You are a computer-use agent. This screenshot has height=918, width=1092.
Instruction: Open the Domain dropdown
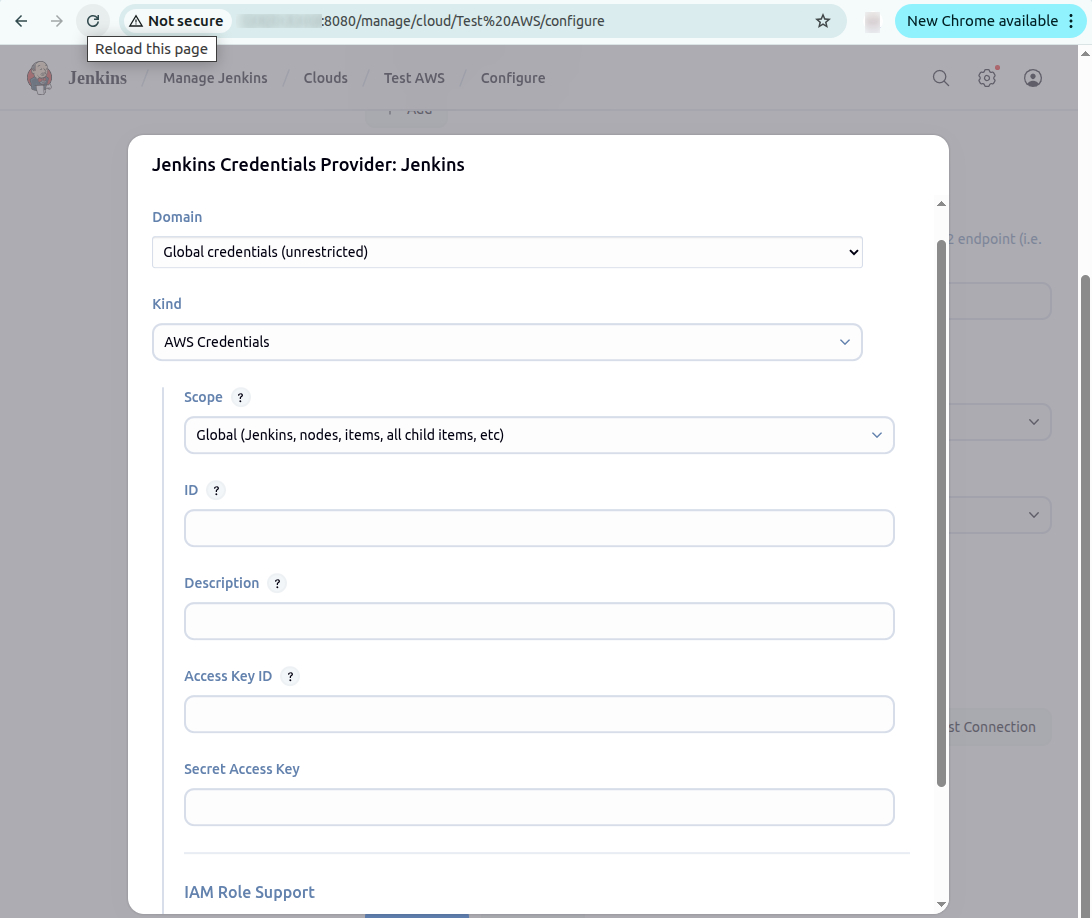pos(507,252)
